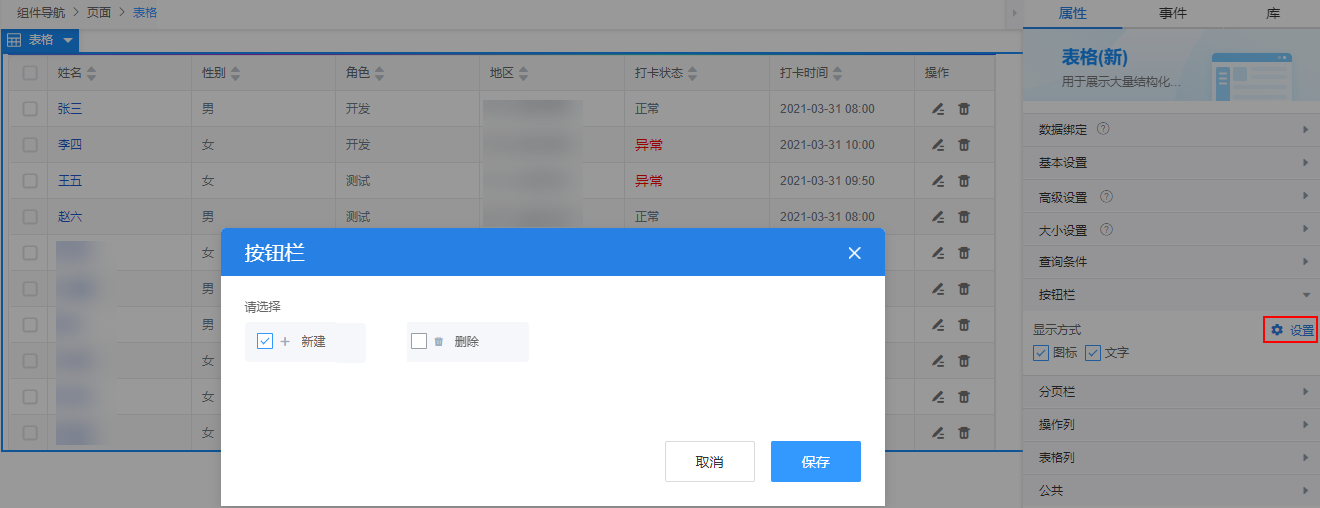Switch to the 库 tab
The height and width of the screenshot is (508, 1320).
[x=1272, y=13]
